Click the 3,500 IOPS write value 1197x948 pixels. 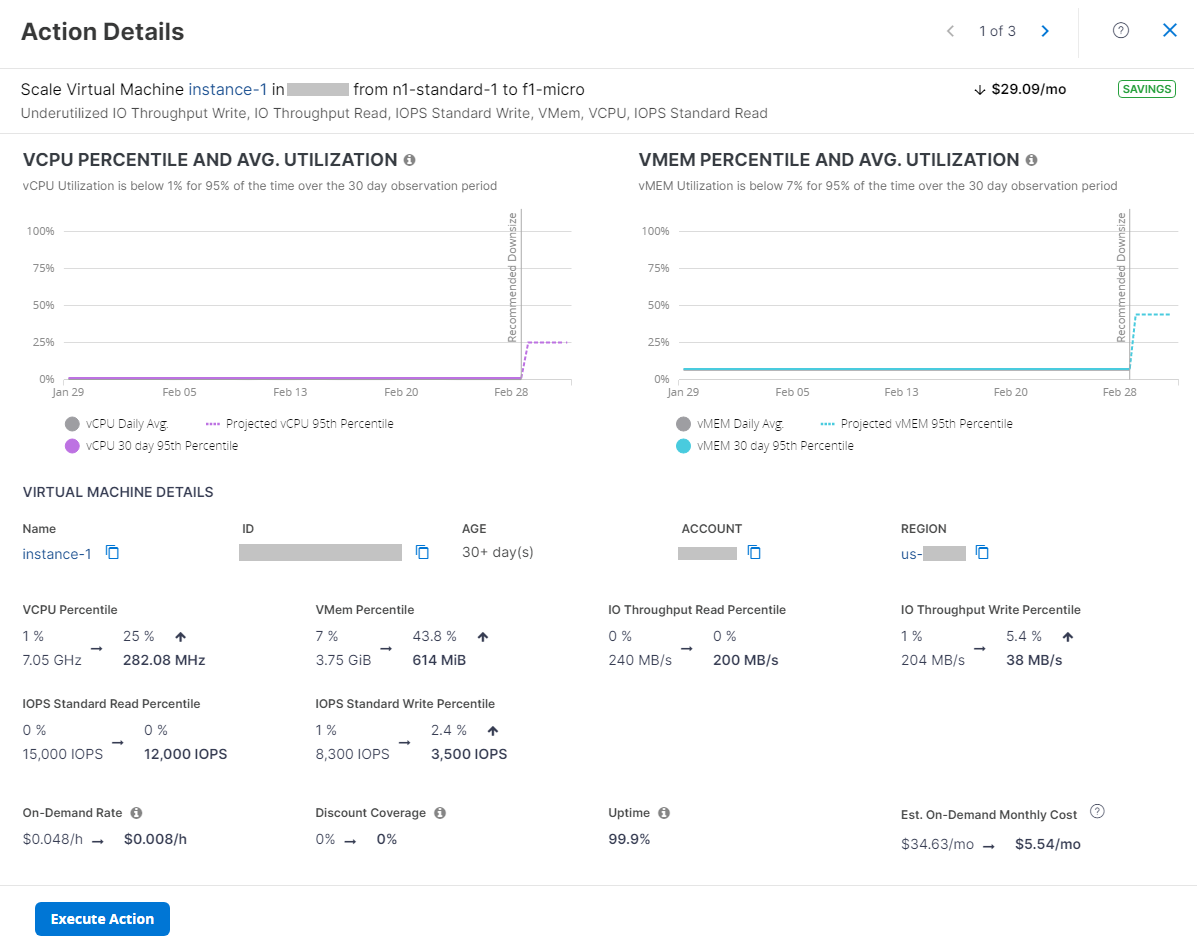coord(469,754)
